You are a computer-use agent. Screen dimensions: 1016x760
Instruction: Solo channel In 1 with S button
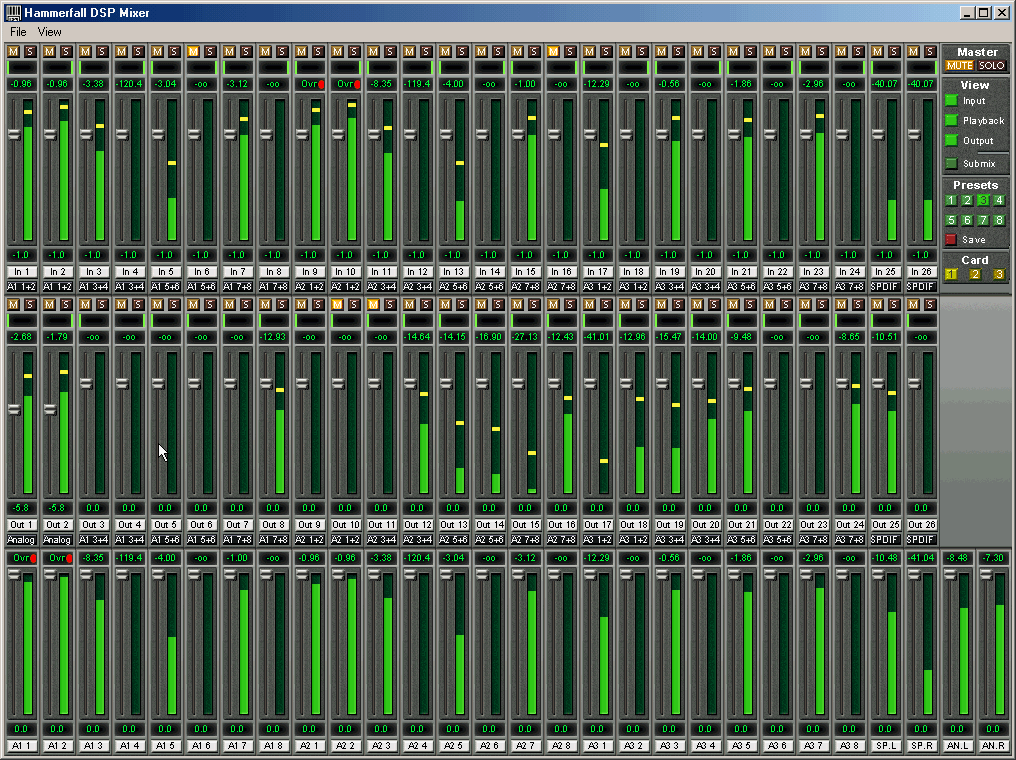pos(30,51)
